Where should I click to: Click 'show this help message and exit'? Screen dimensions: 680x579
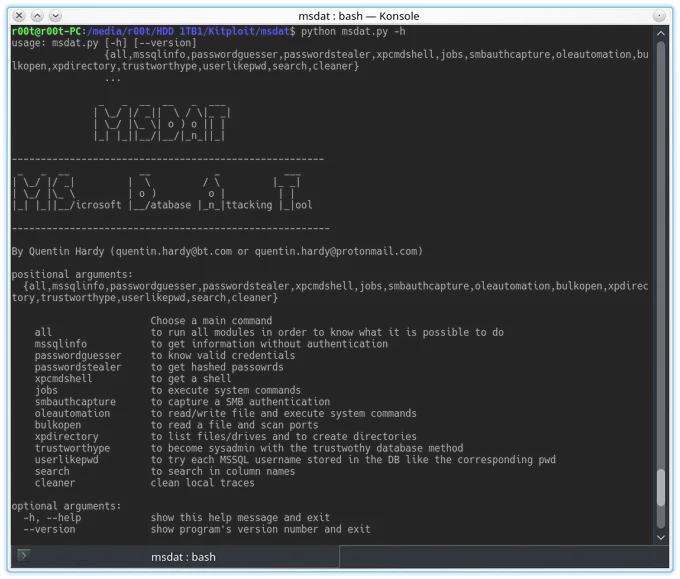pyautogui.click(x=240, y=517)
